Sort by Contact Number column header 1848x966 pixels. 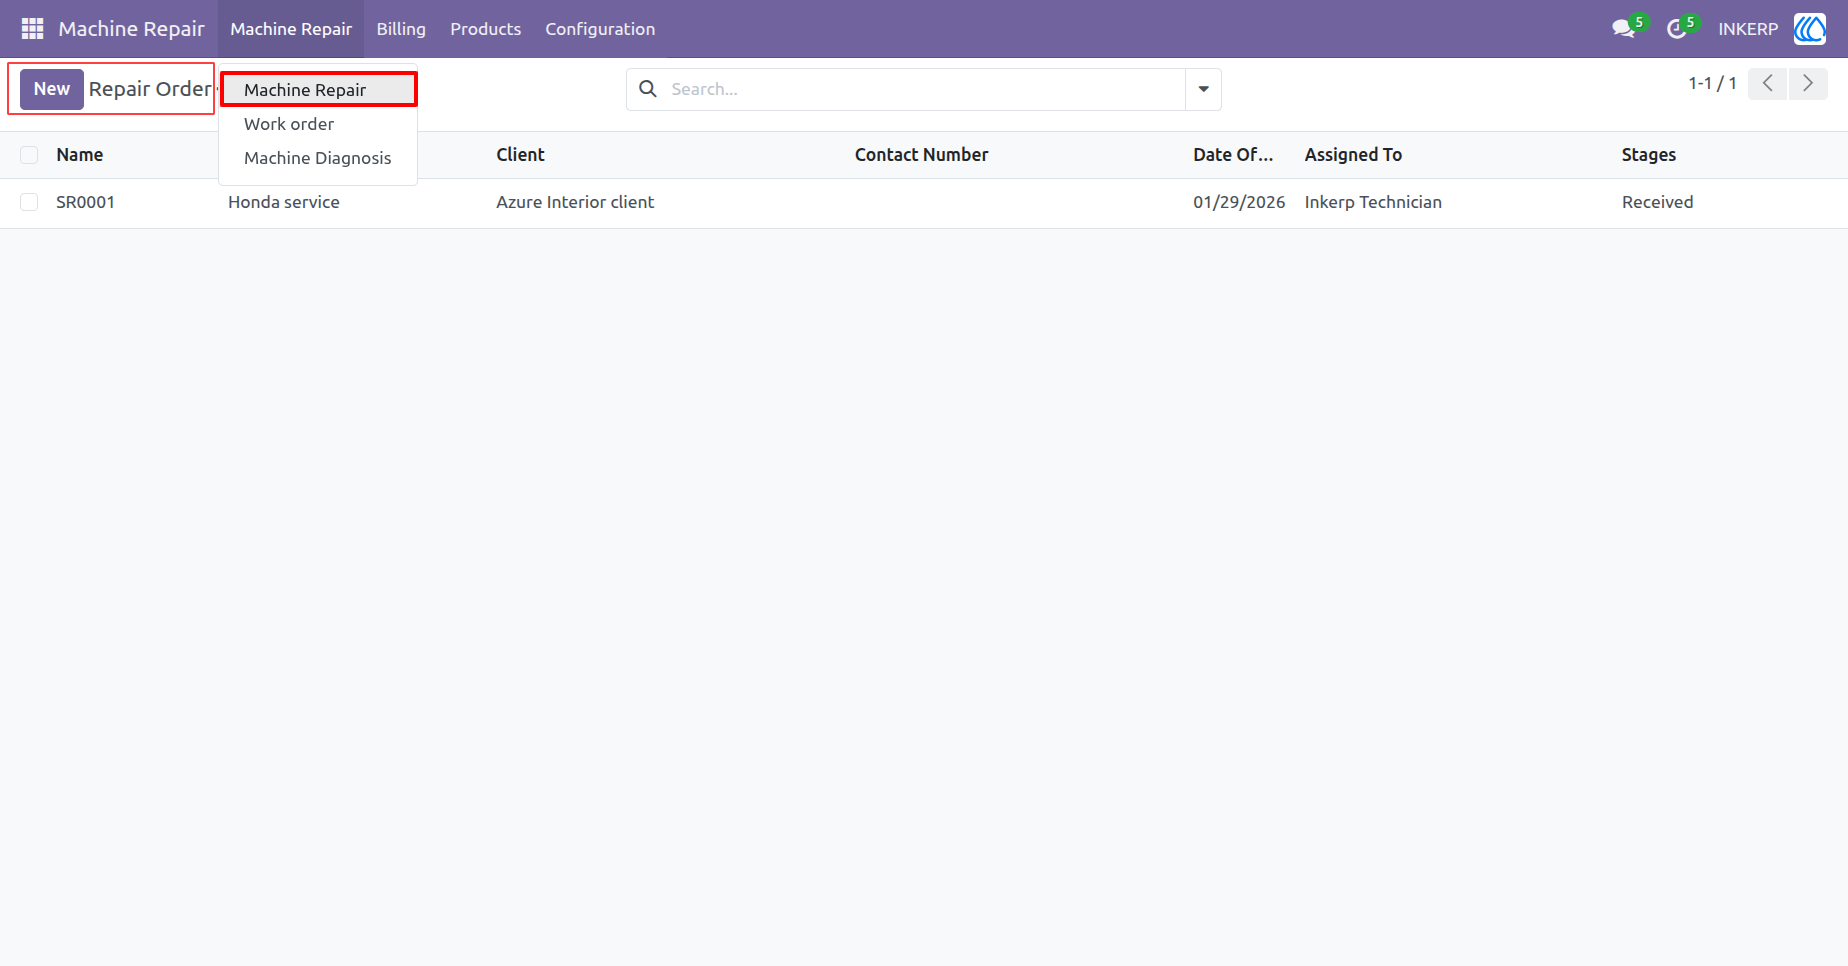click(x=921, y=155)
